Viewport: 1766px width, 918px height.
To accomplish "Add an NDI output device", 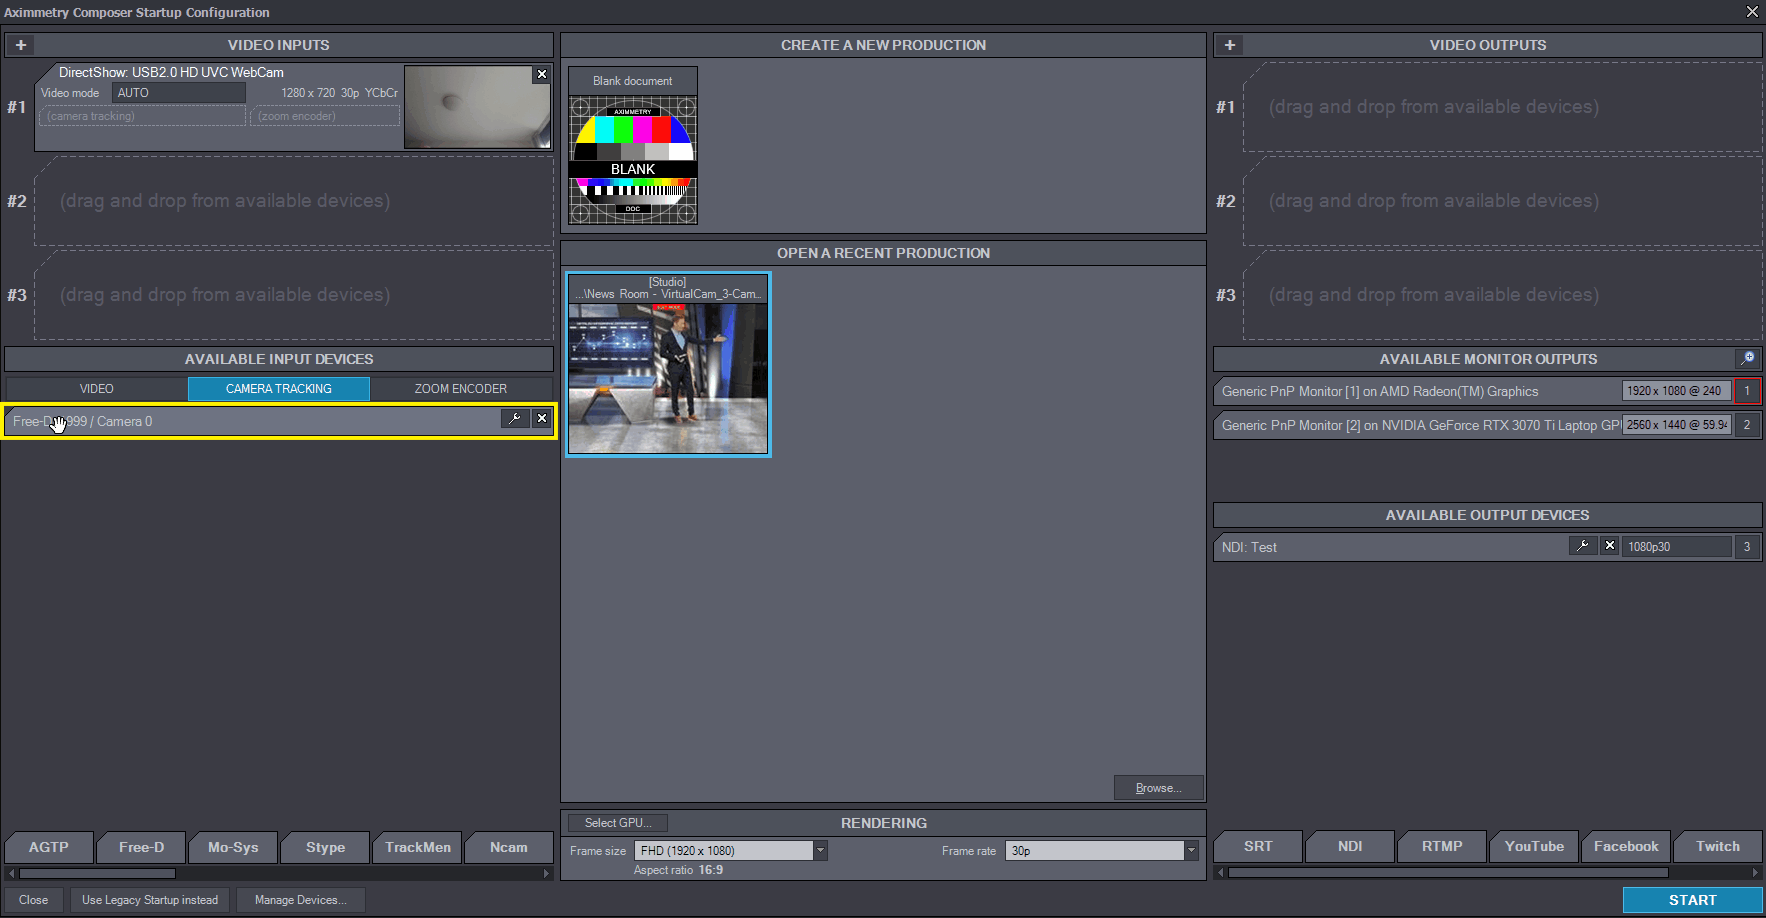I will (1350, 846).
